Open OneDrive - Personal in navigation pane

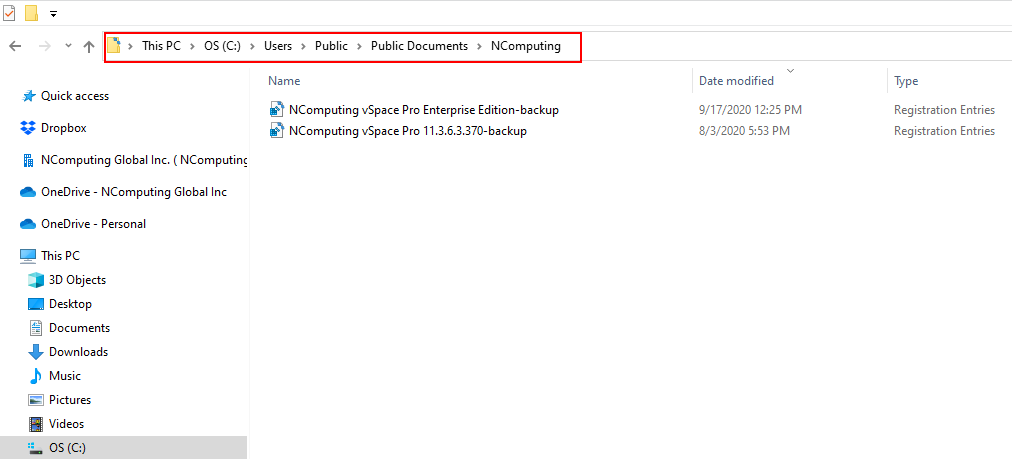94,224
